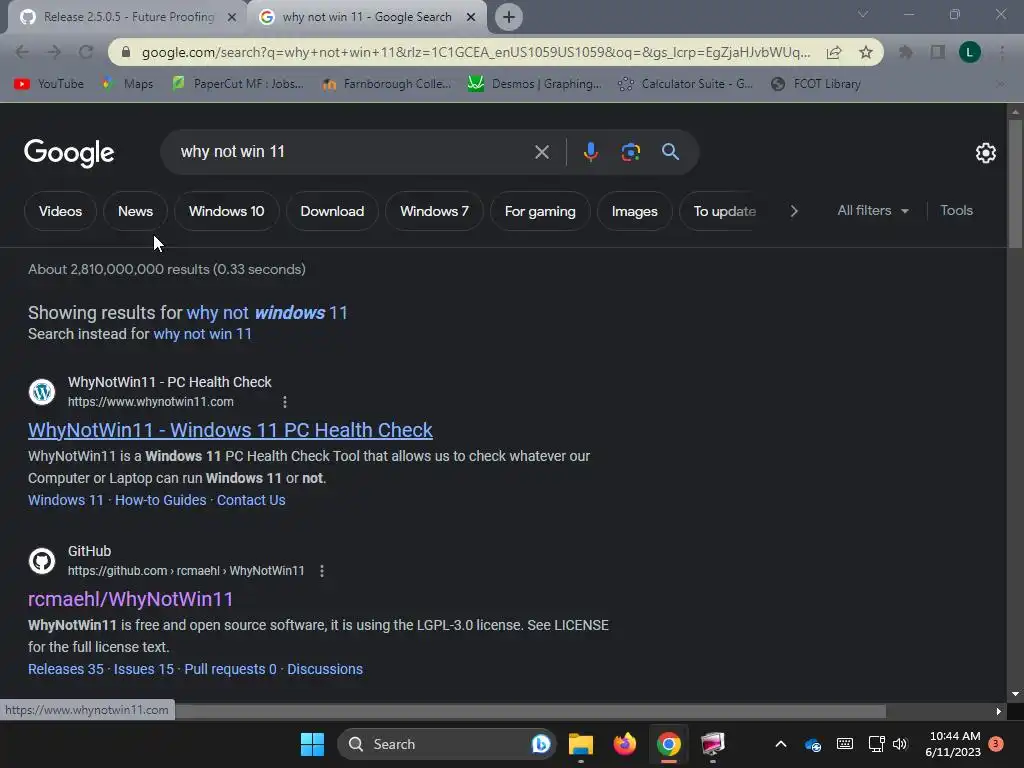Click the Chrome address bar URL
This screenshot has height=768, width=1024.
(475, 52)
